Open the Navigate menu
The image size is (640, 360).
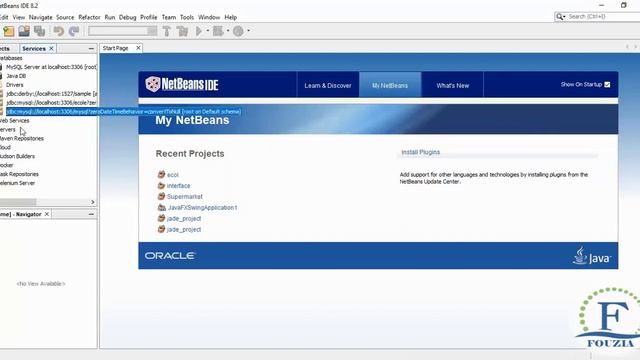pos(40,17)
